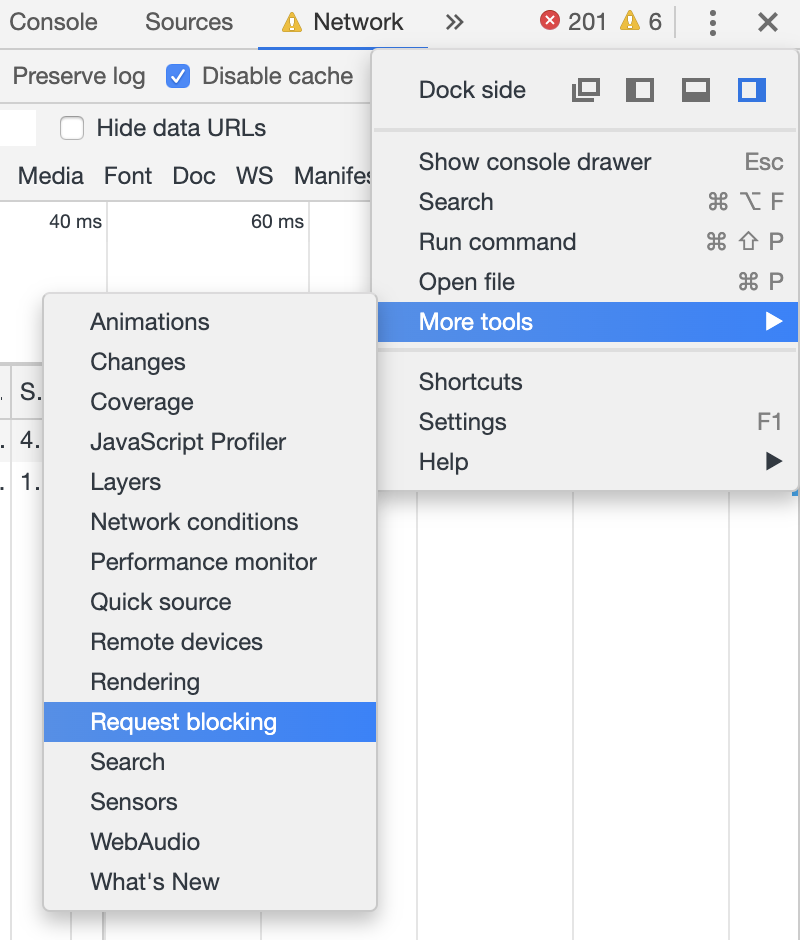The image size is (800, 940).
Task: Undock DevTools into separate window icon
Action: (585, 90)
